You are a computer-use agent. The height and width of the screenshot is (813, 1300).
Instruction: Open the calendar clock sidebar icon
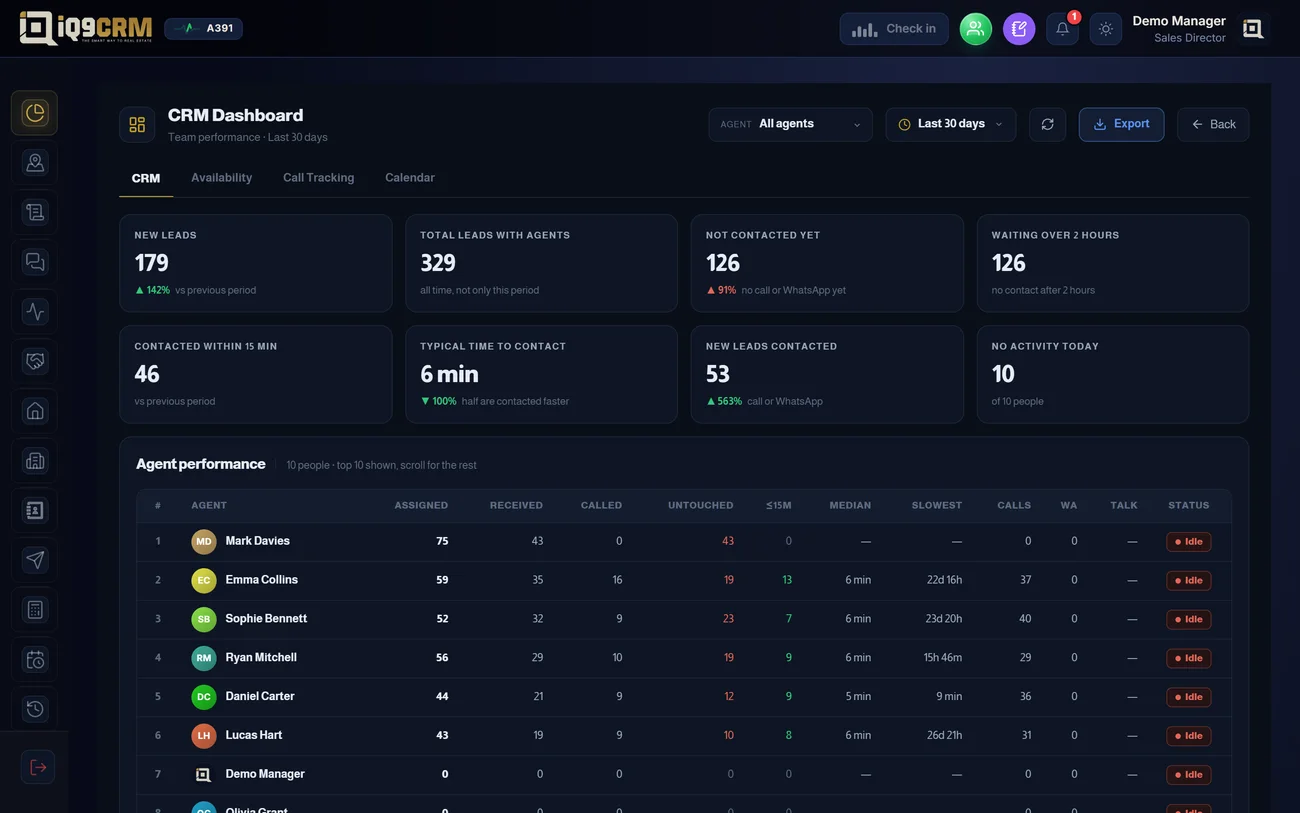(35, 660)
